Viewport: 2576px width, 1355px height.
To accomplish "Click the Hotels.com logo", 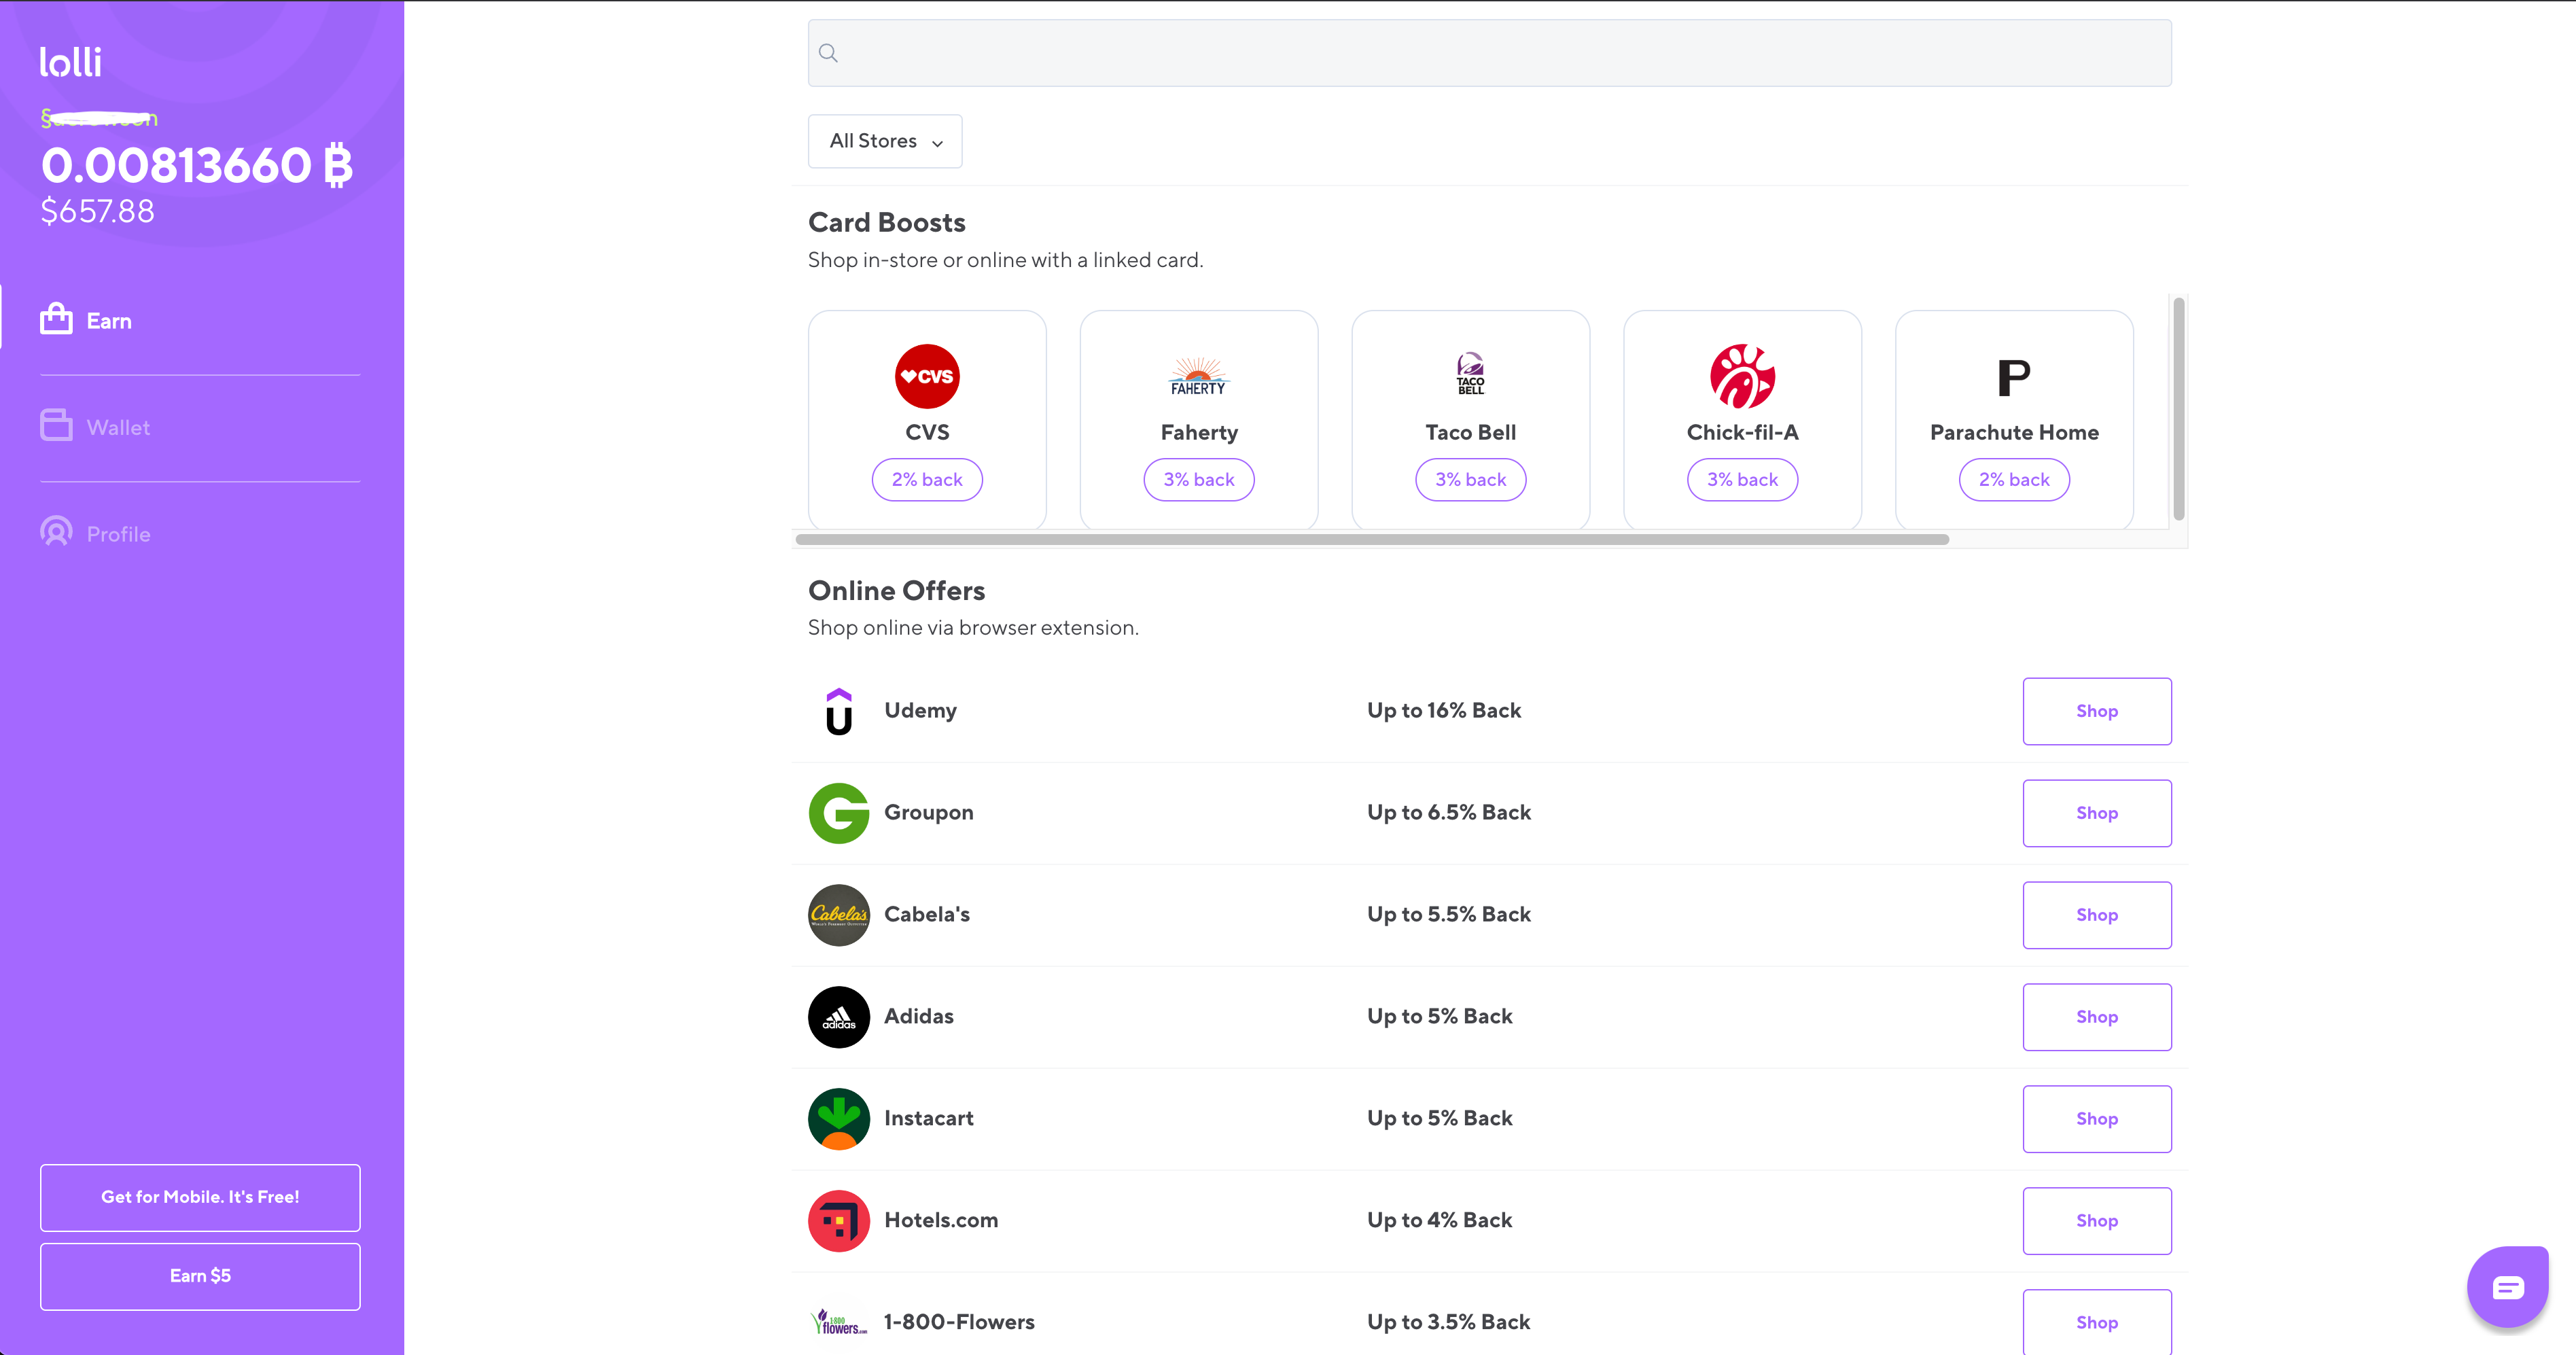I will [x=839, y=1221].
